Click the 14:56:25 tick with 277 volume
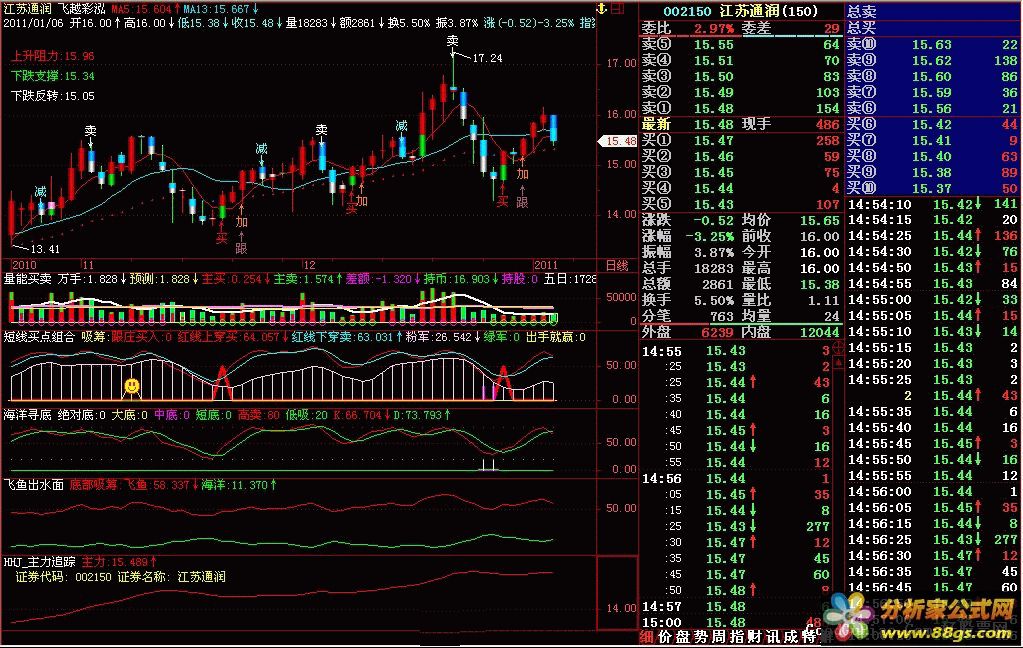The width and height of the screenshot is (1023, 648). [x=933, y=540]
